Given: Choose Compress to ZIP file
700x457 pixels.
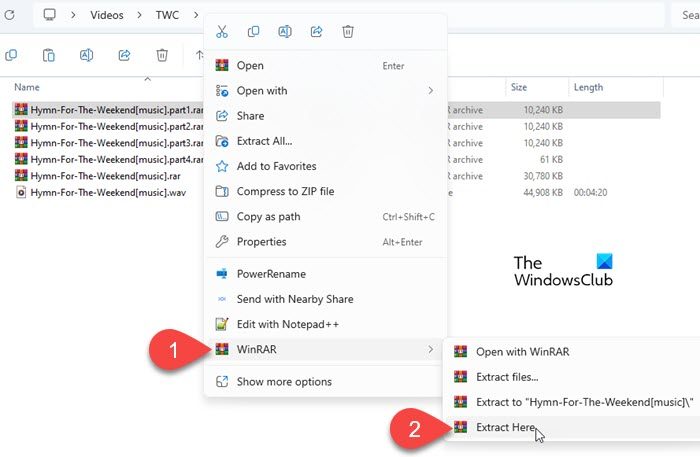Looking at the screenshot, I should (325, 191).
